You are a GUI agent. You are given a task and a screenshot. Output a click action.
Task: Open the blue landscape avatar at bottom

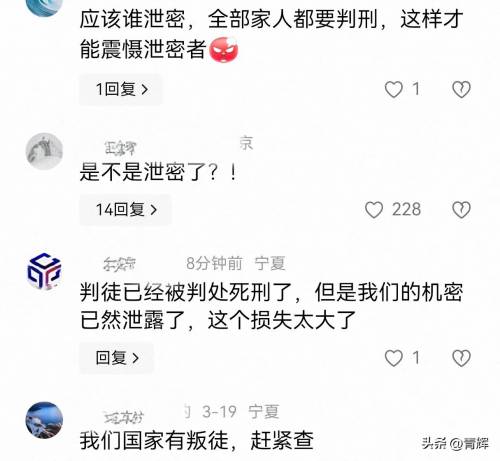[44, 420]
